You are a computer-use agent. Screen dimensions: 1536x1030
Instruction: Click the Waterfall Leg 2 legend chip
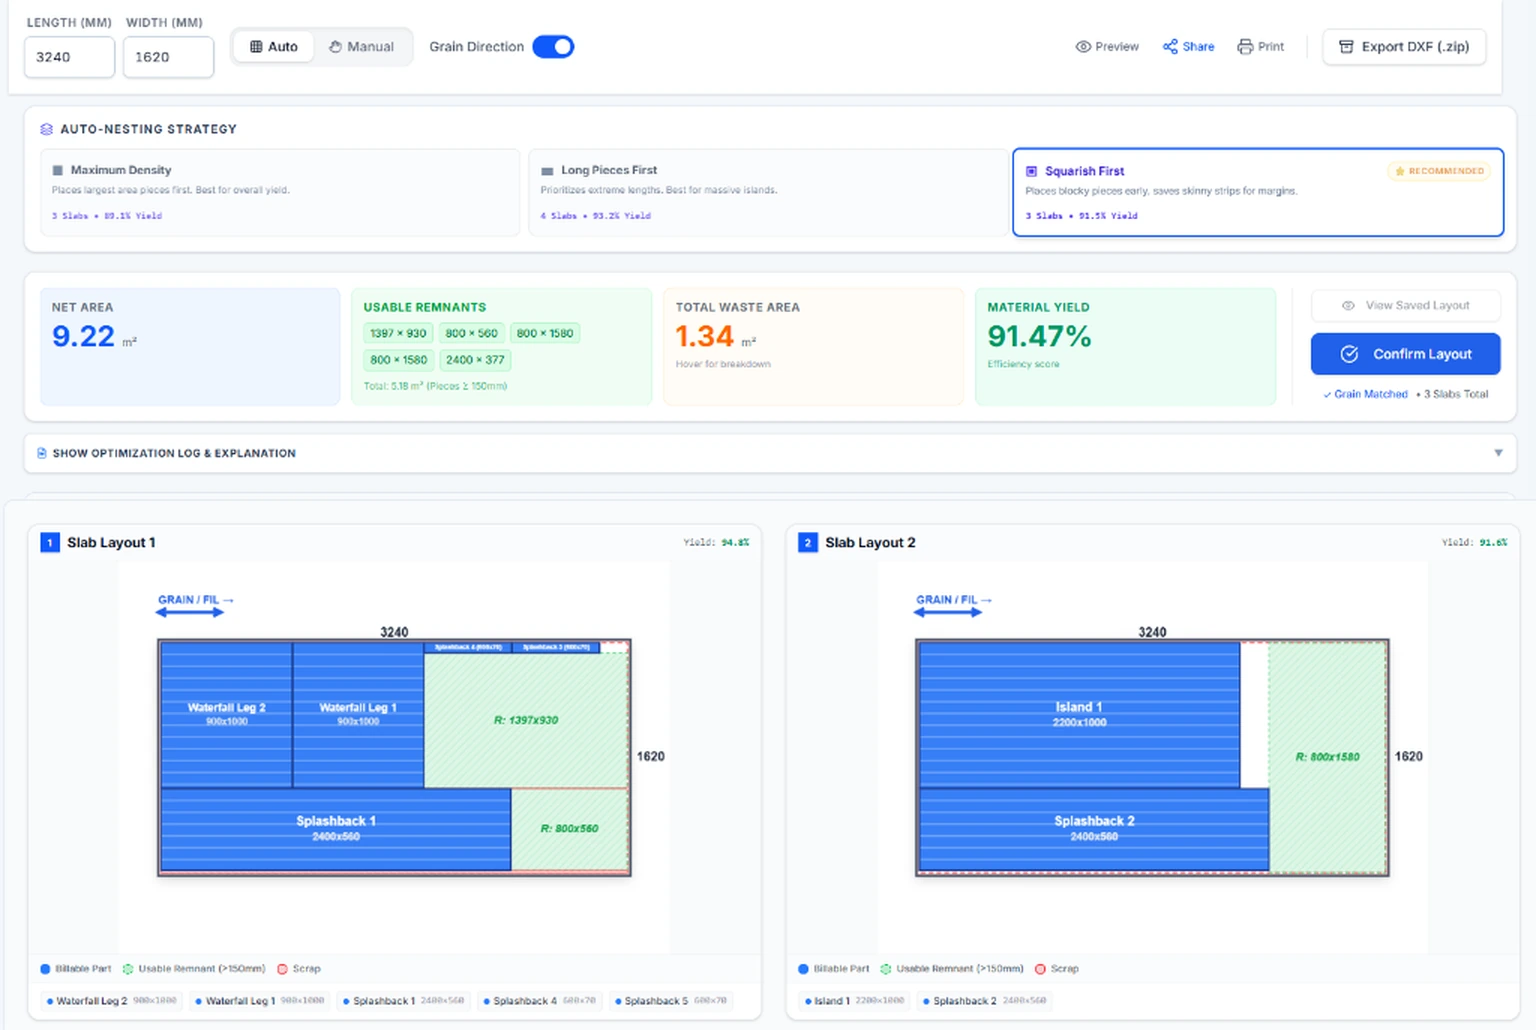coord(112,1001)
